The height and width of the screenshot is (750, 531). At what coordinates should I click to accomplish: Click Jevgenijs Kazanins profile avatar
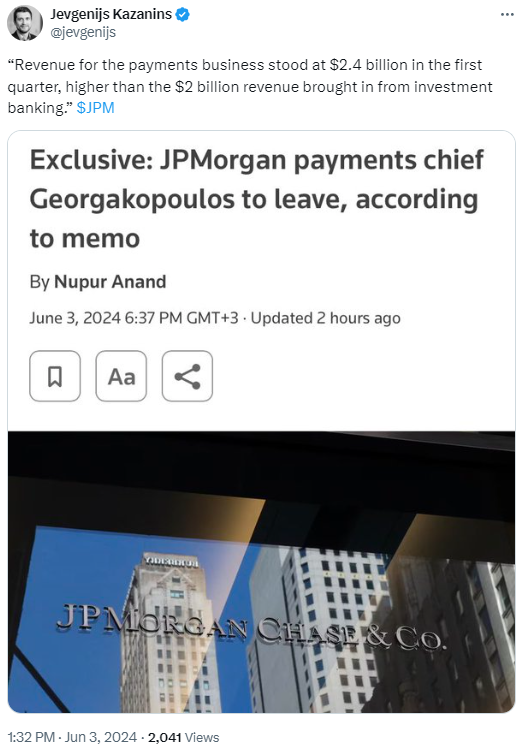25,23
